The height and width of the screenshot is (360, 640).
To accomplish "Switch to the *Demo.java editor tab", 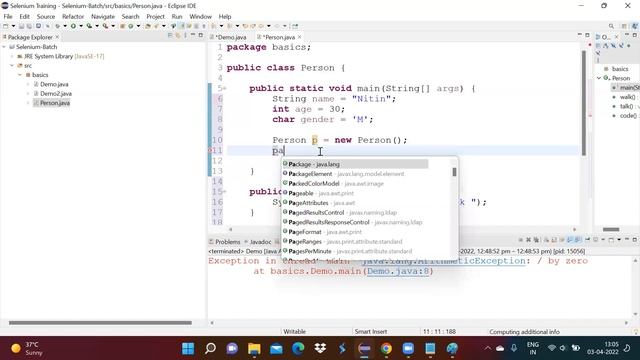I will pos(228,37).
